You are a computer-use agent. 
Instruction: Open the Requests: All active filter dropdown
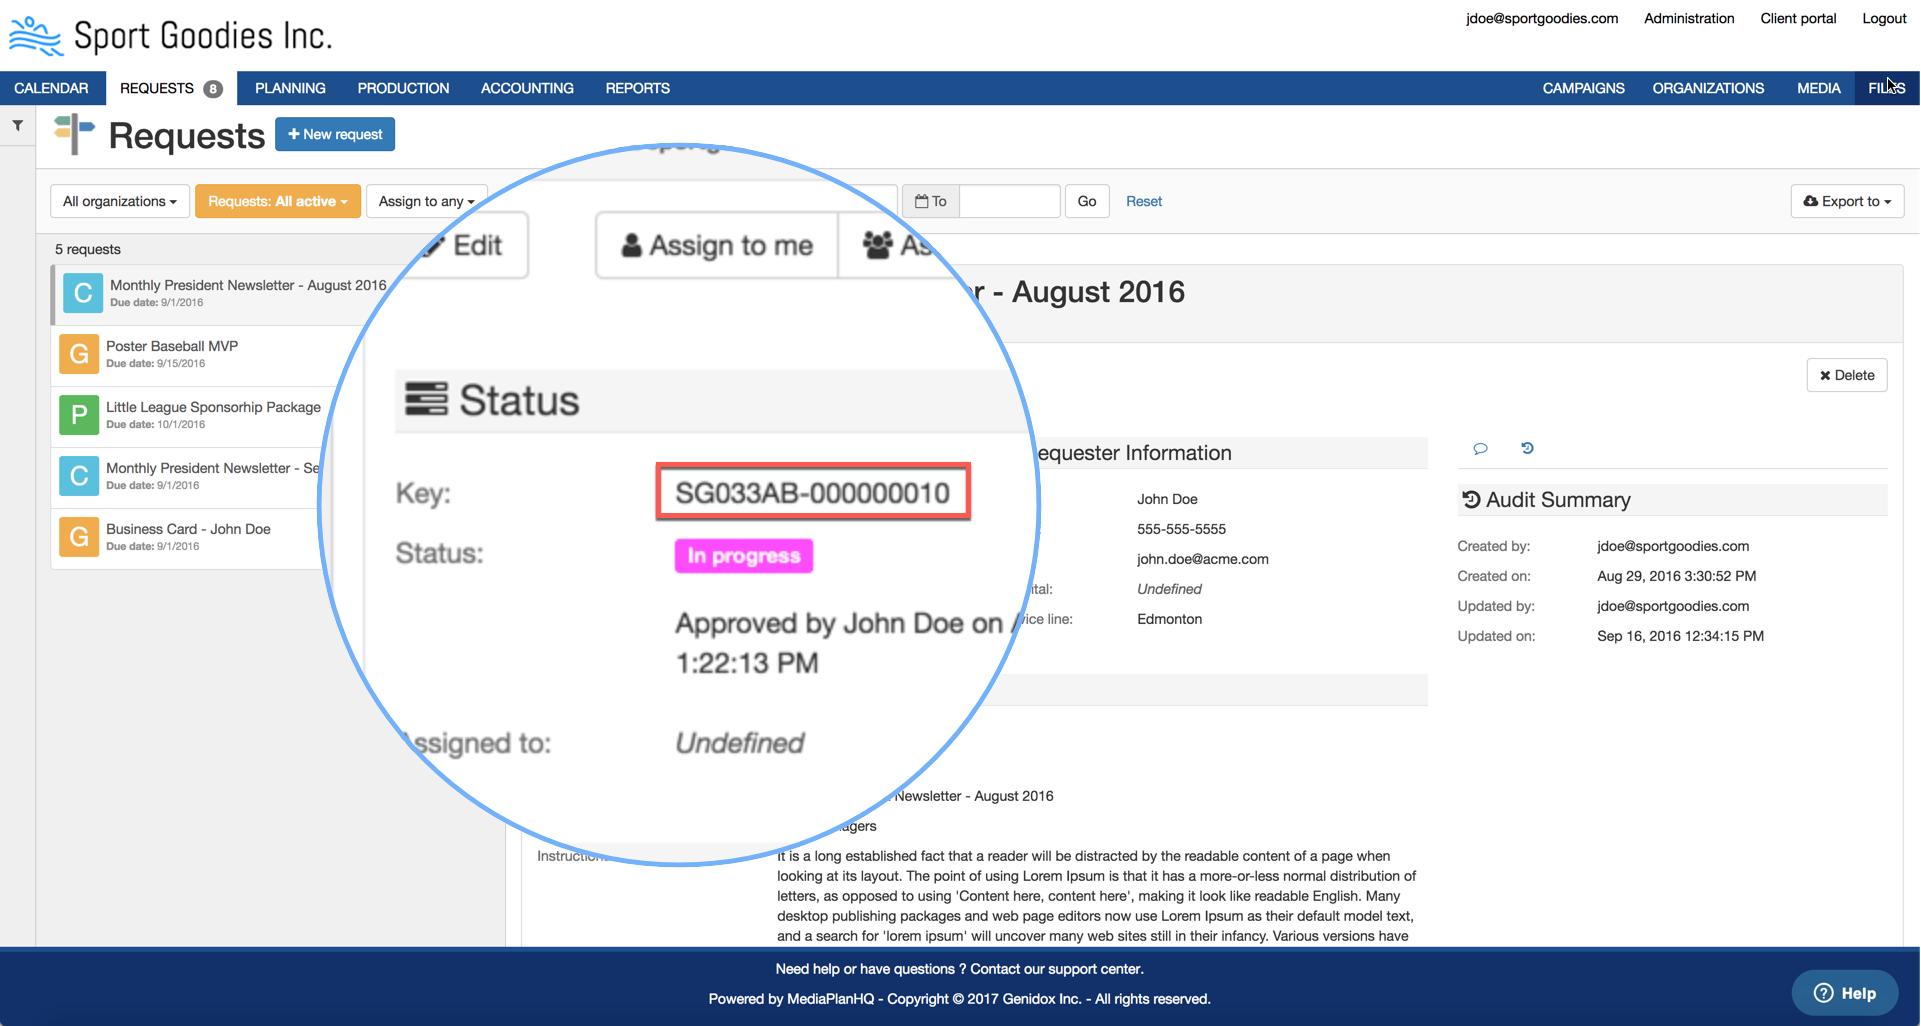(x=277, y=201)
